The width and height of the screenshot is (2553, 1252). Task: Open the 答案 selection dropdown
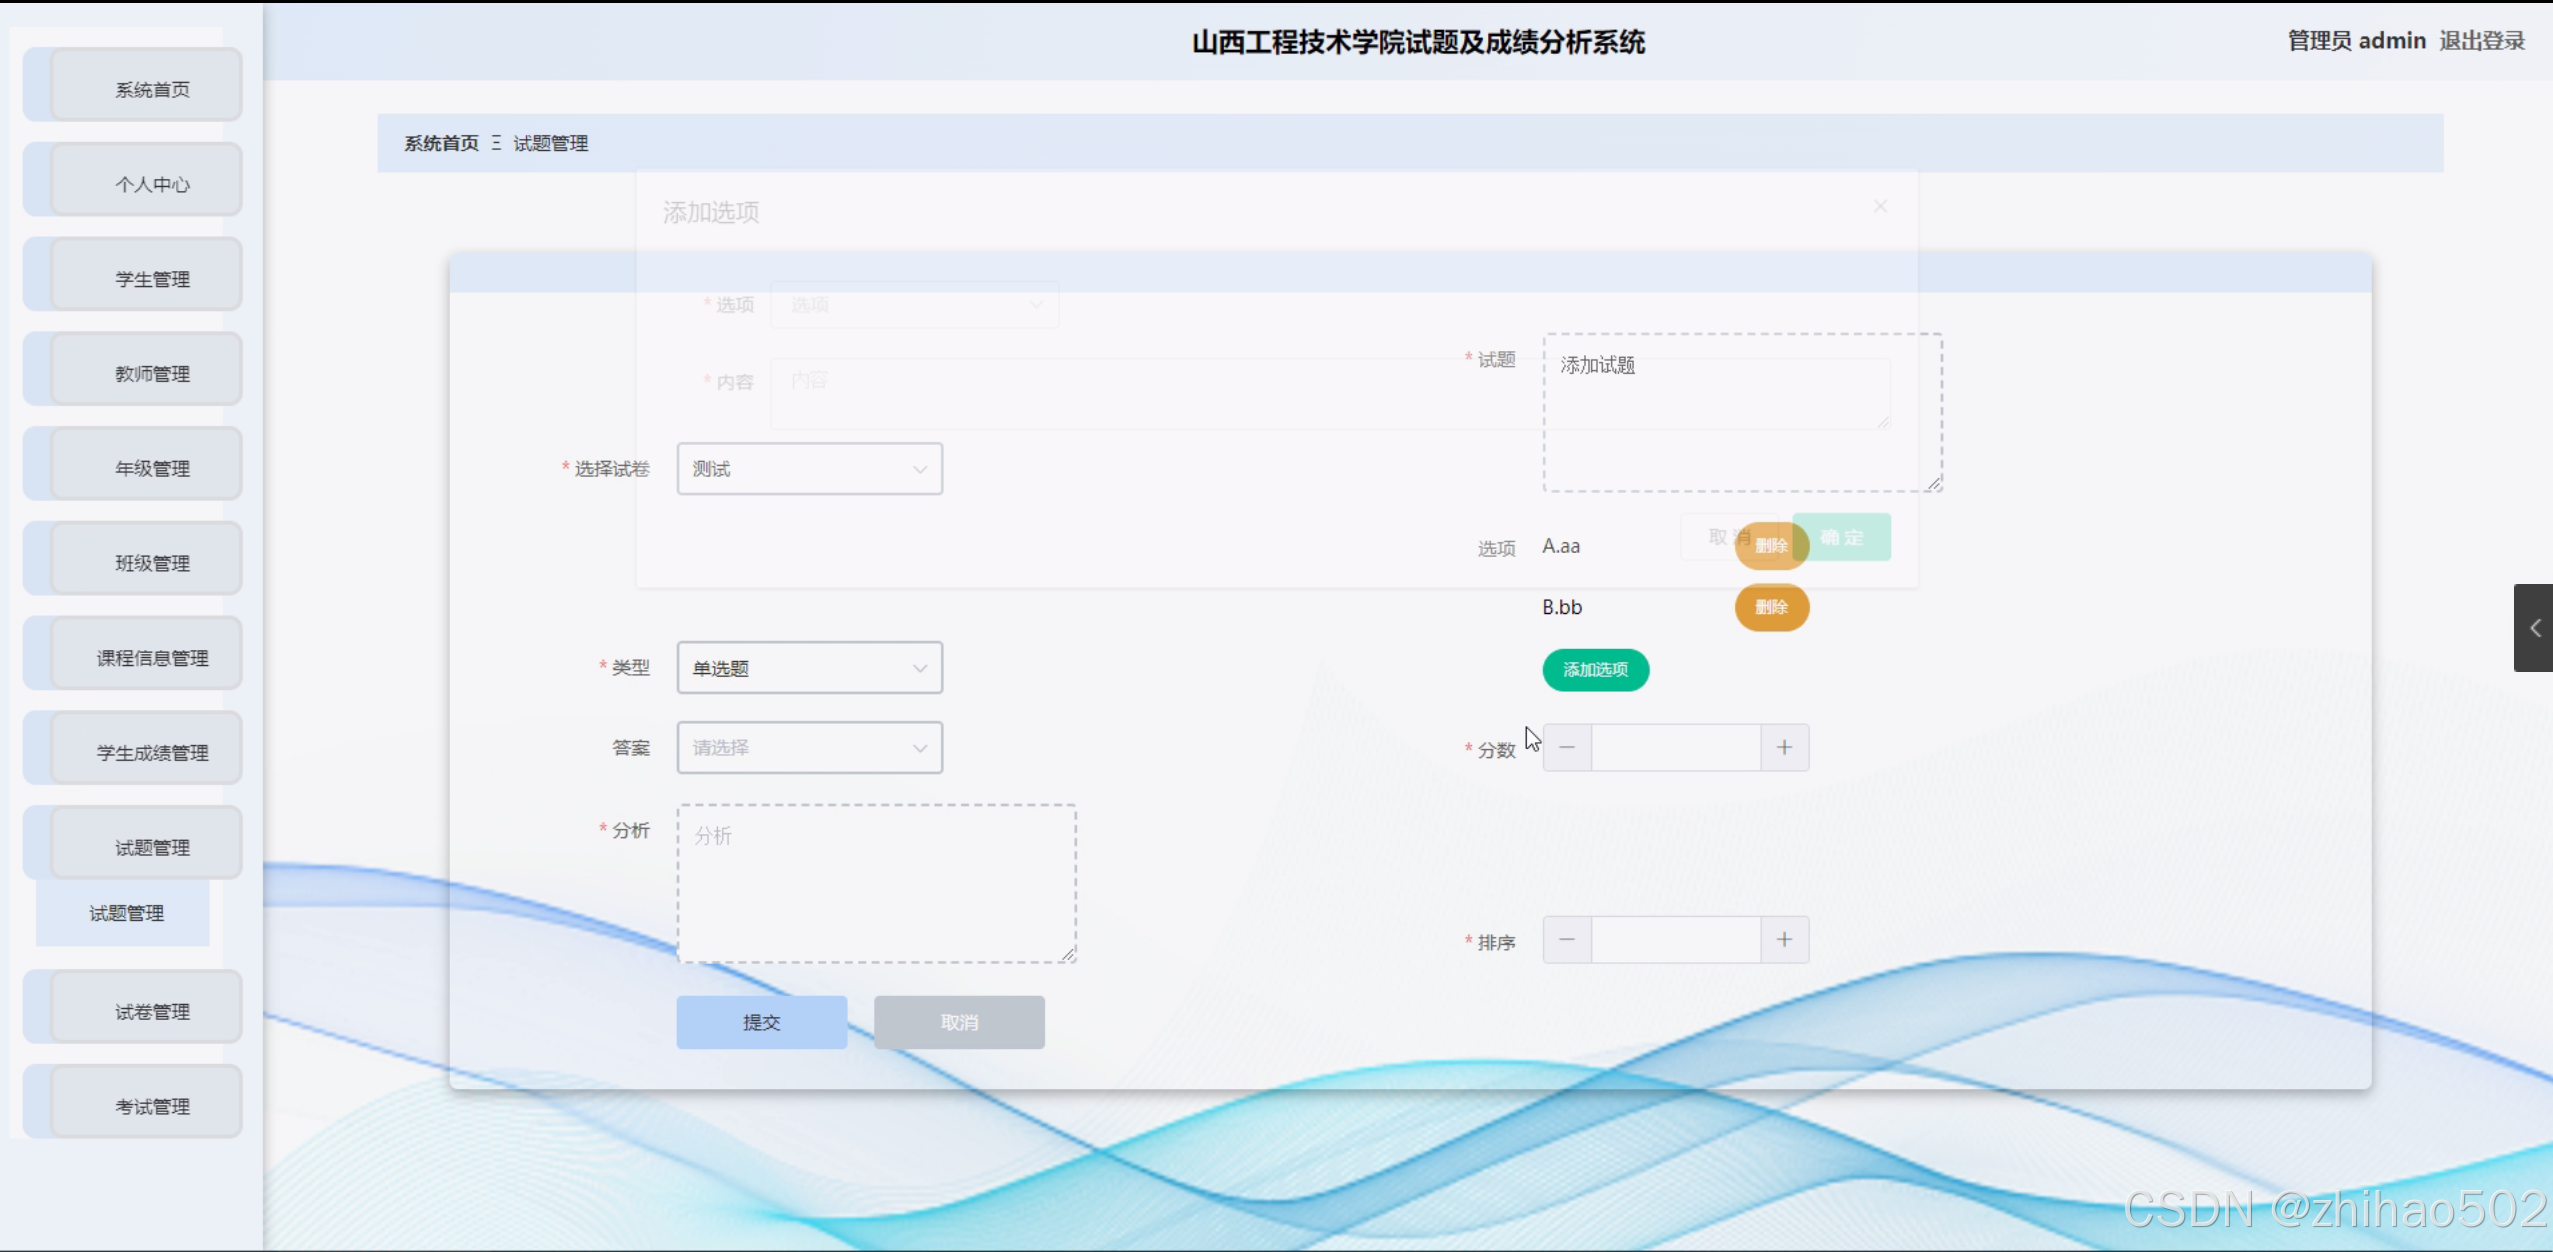tap(809, 748)
